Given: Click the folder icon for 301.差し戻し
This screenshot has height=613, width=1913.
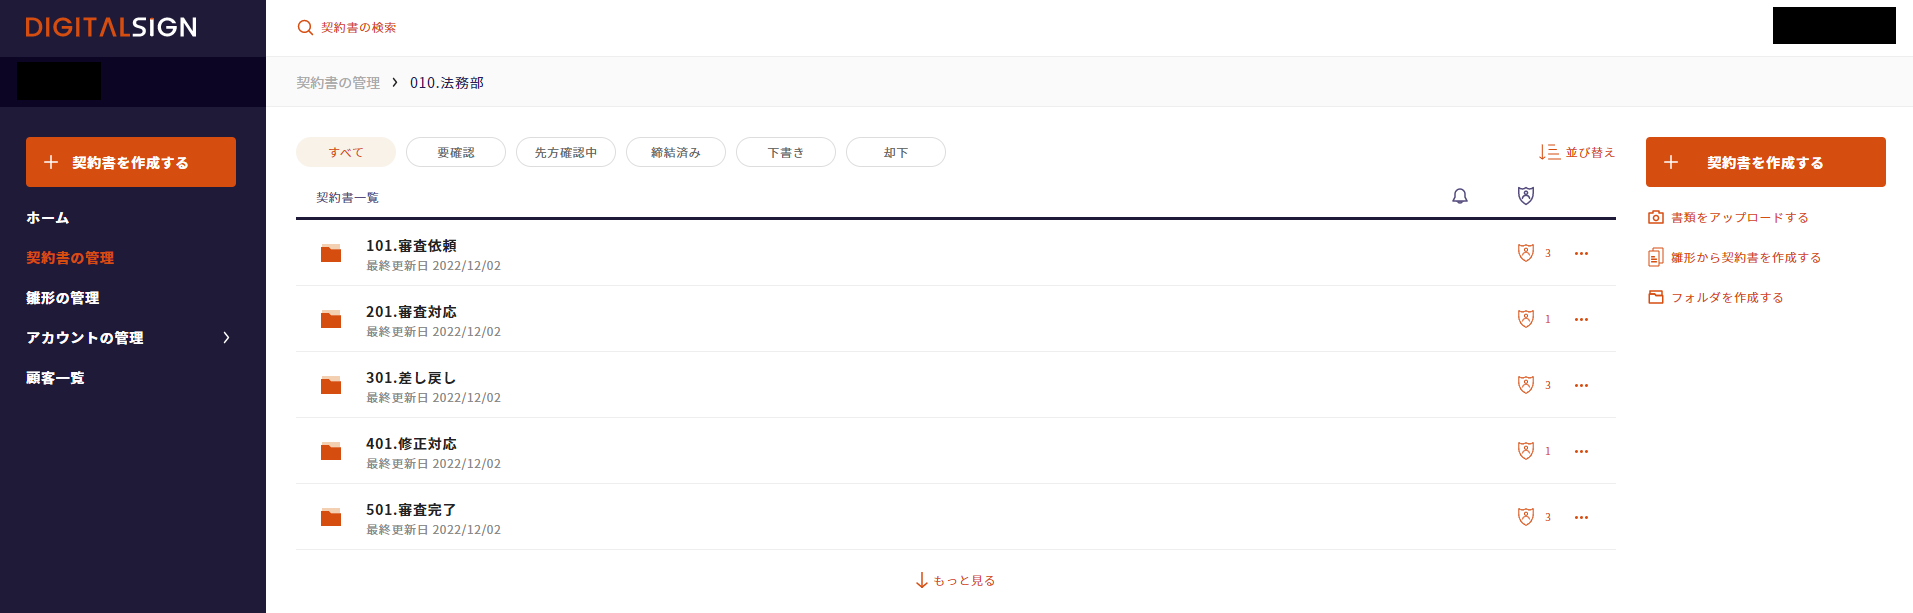Looking at the screenshot, I should pos(331,386).
